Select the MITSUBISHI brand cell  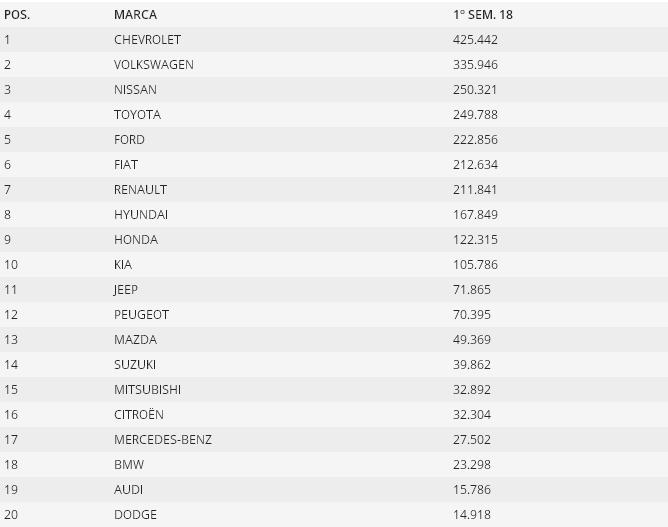(147, 390)
